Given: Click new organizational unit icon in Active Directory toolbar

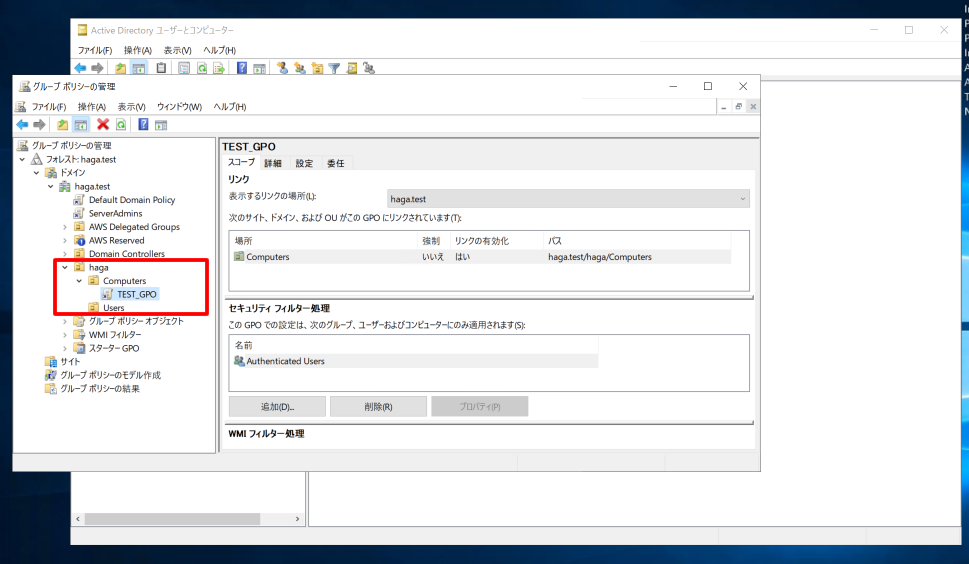Looking at the screenshot, I should click(317, 68).
